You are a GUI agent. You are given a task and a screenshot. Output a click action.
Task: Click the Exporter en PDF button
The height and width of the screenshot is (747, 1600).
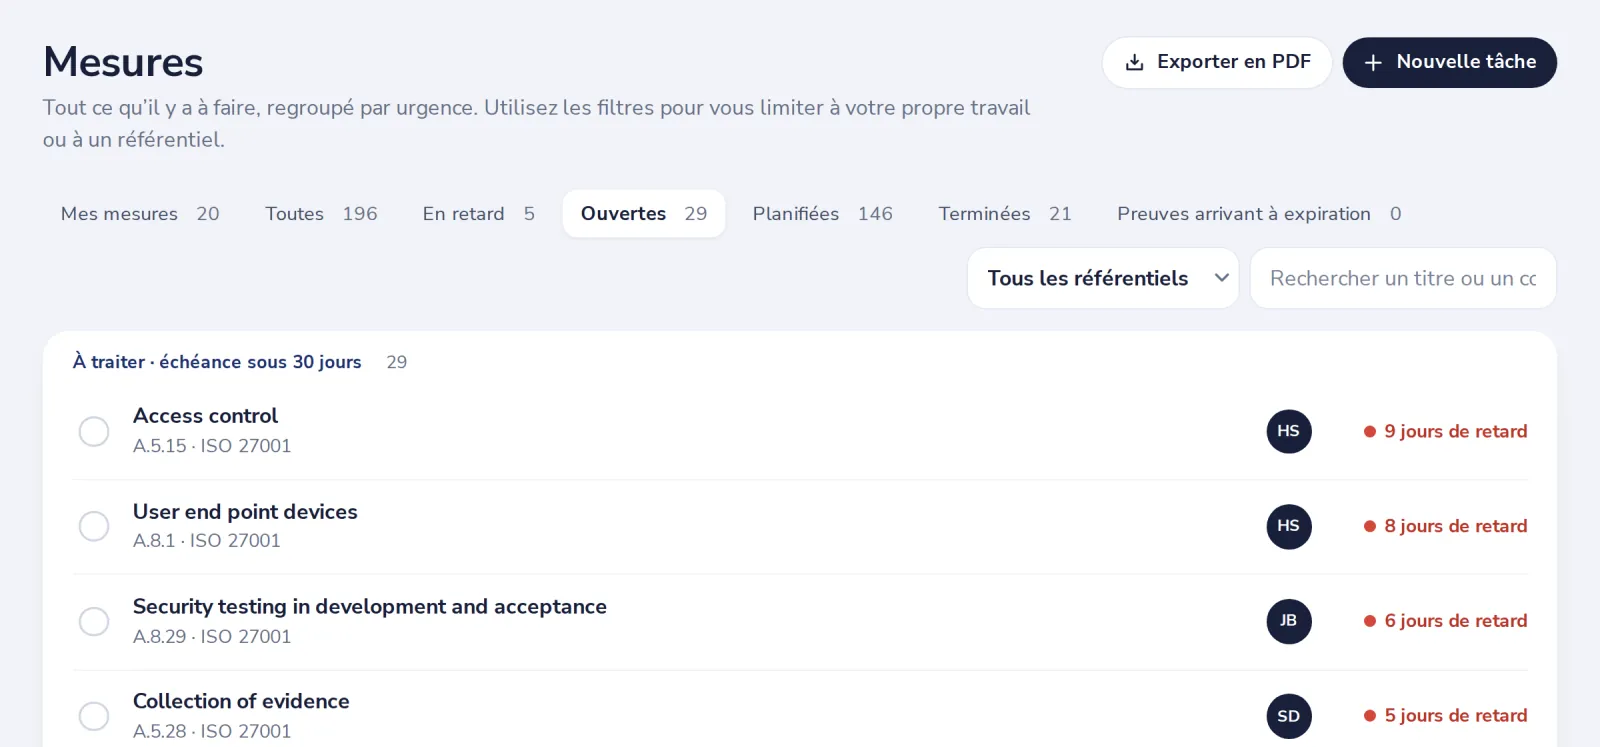click(1217, 62)
